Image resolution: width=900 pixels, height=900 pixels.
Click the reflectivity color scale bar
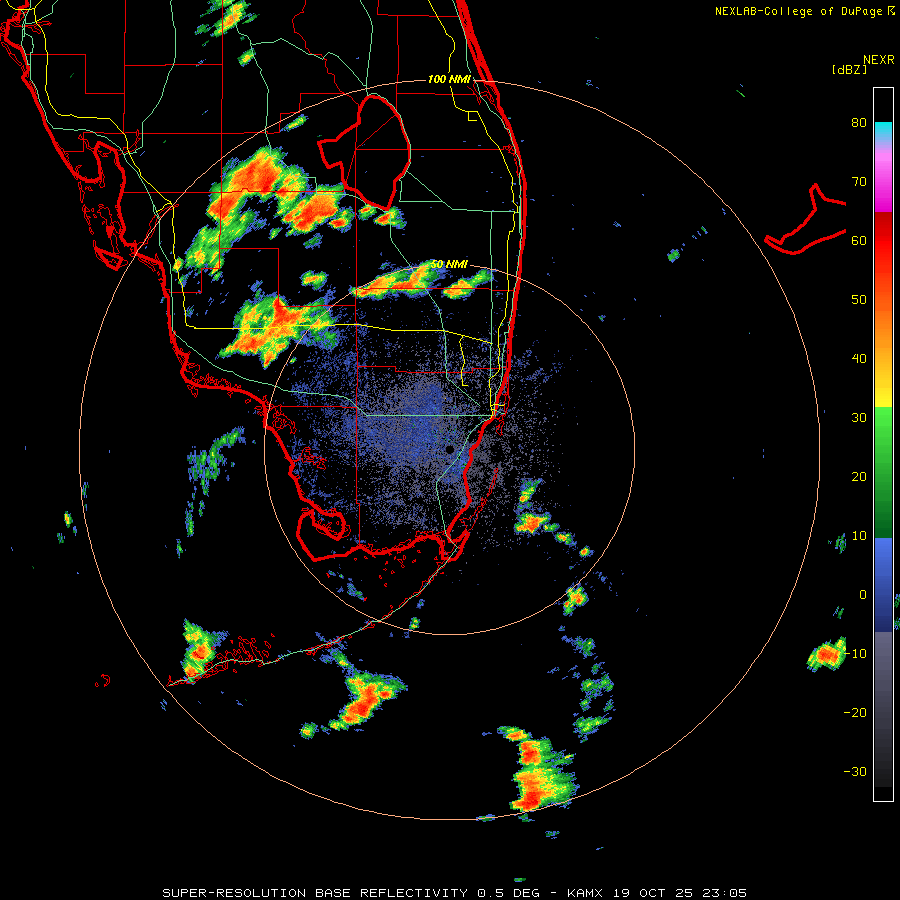pyautogui.click(x=883, y=445)
